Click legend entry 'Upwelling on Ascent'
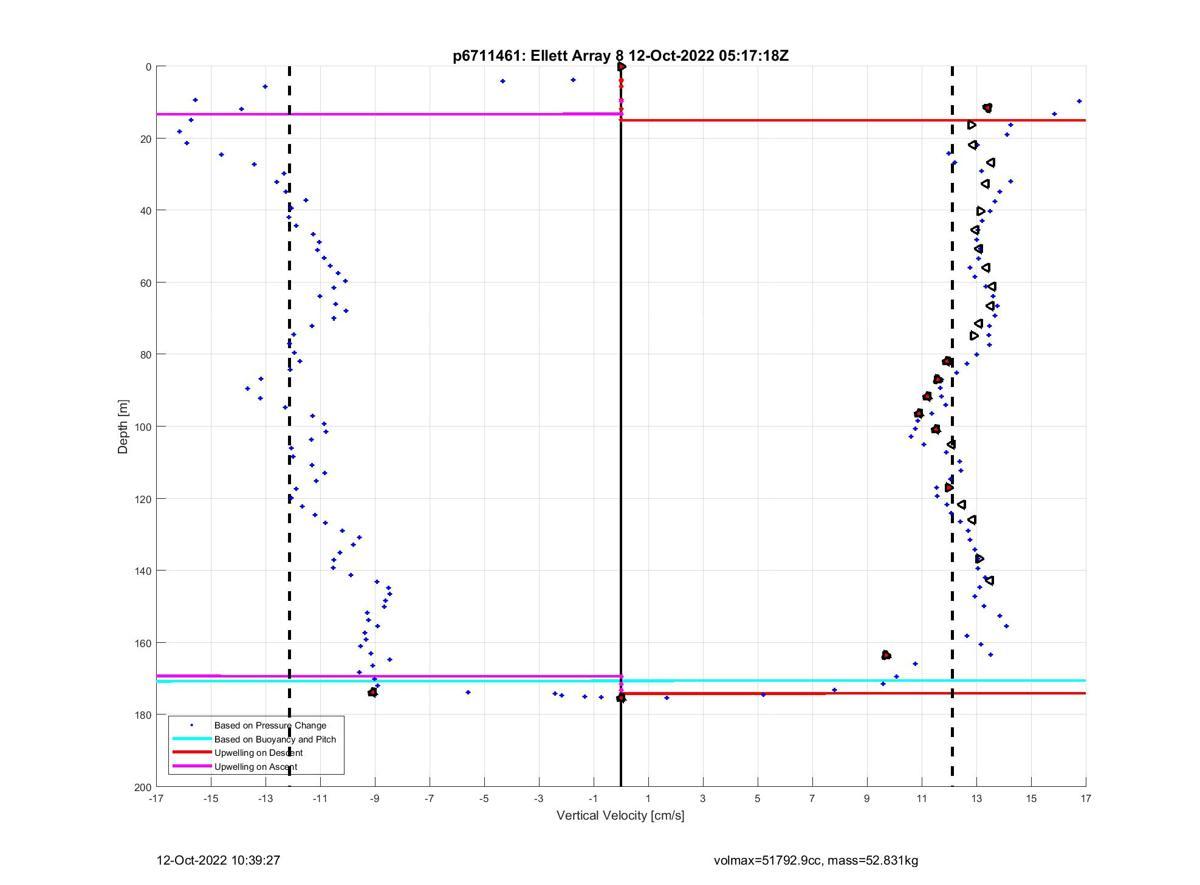 [255, 767]
